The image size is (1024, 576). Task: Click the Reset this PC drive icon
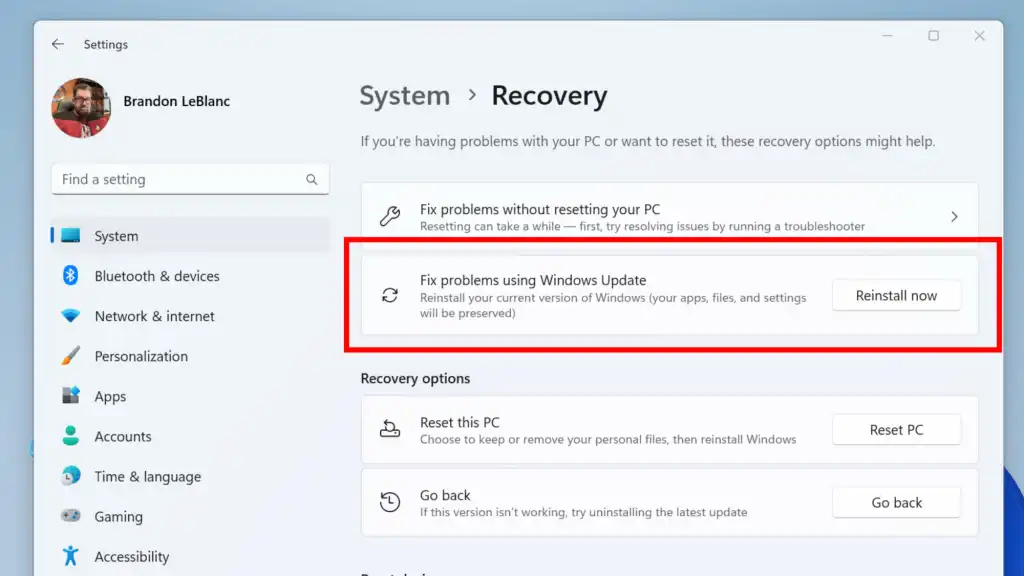[x=390, y=429]
